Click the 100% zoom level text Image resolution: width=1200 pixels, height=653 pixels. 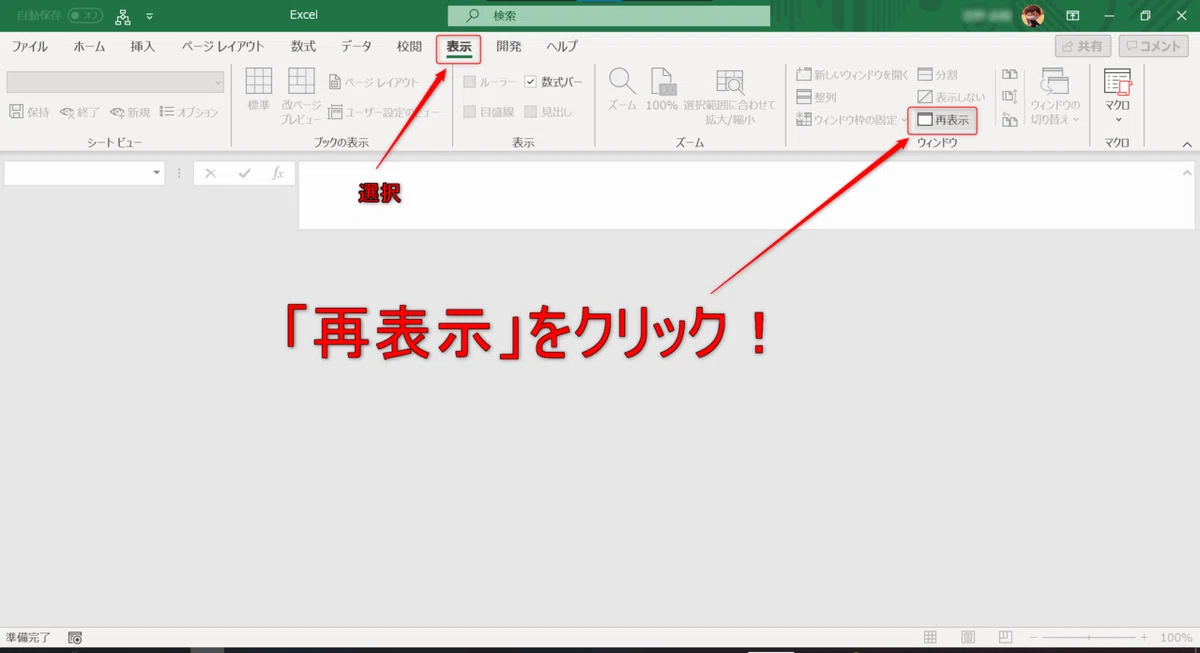[x=1175, y=637]
